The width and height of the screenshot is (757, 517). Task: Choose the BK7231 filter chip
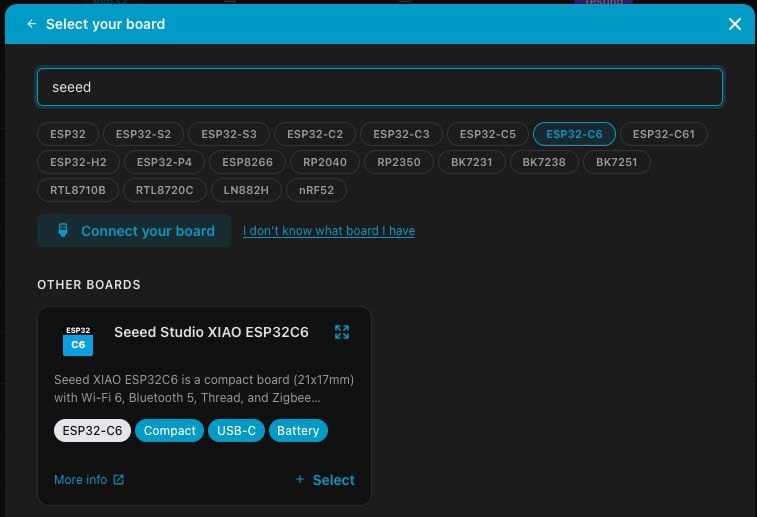tap(472, 162)
